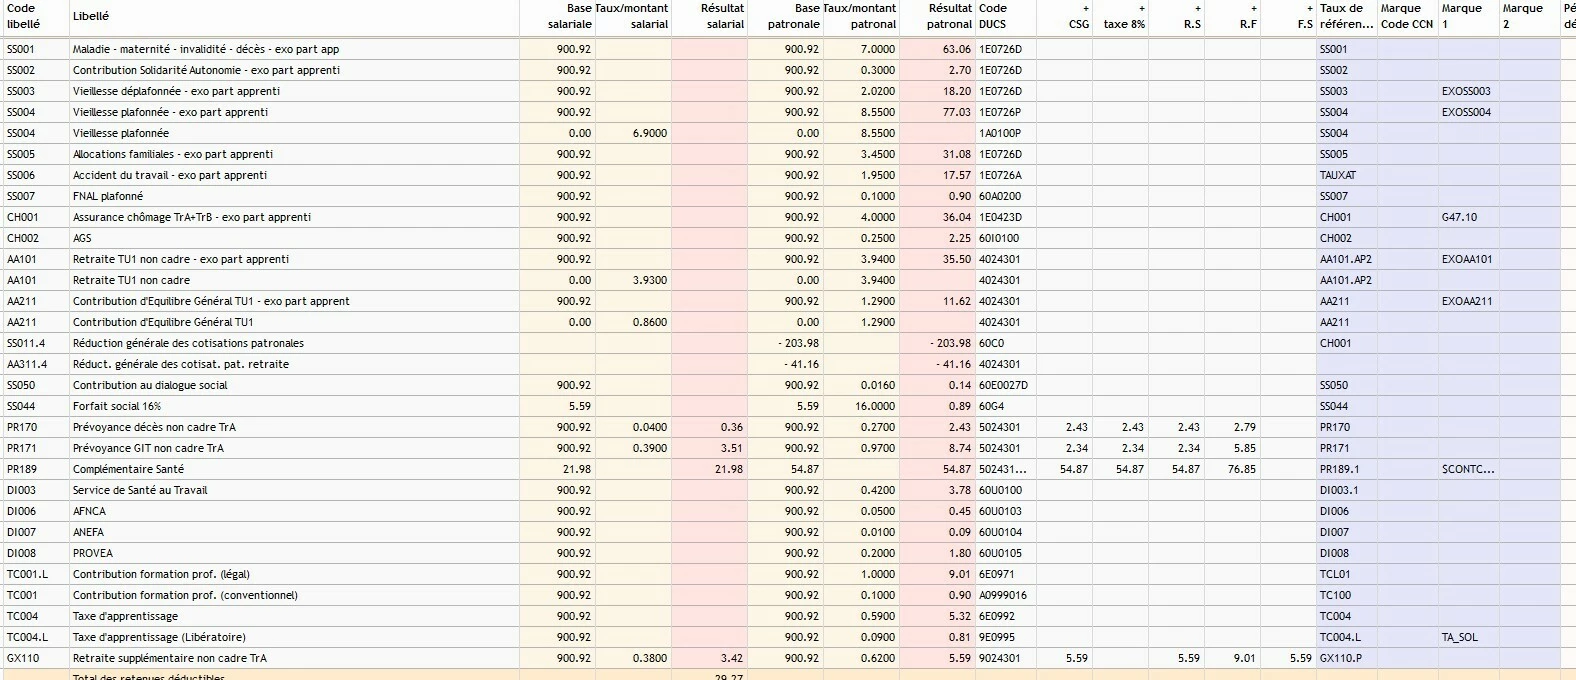Select 'Allocations familiales - exo part apprenti' label

[172, 154]
